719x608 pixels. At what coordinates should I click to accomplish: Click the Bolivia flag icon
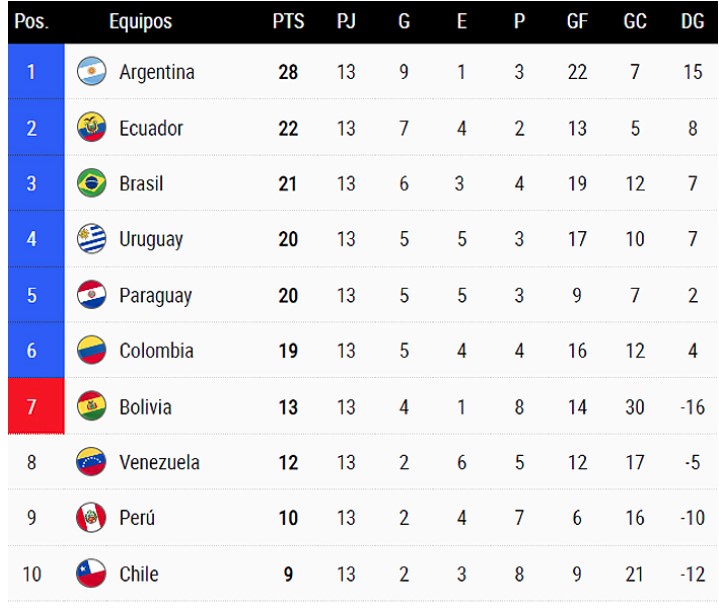91,407
